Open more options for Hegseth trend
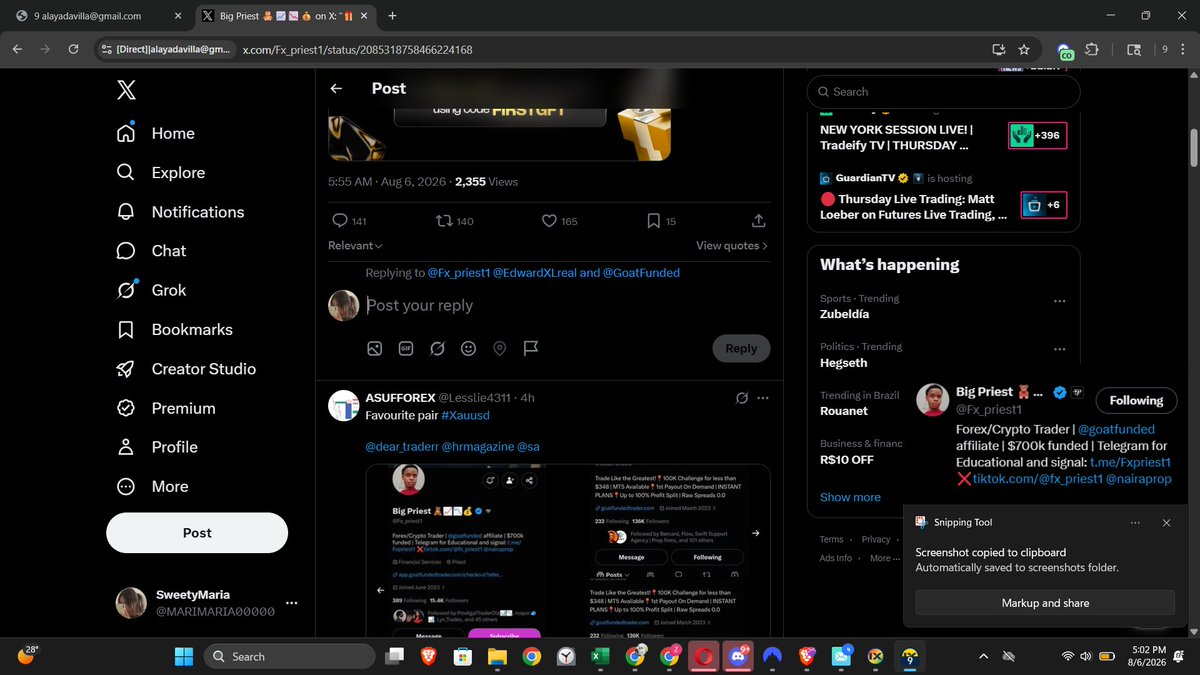This screenshot has height=675, width=1200. 1060,349
